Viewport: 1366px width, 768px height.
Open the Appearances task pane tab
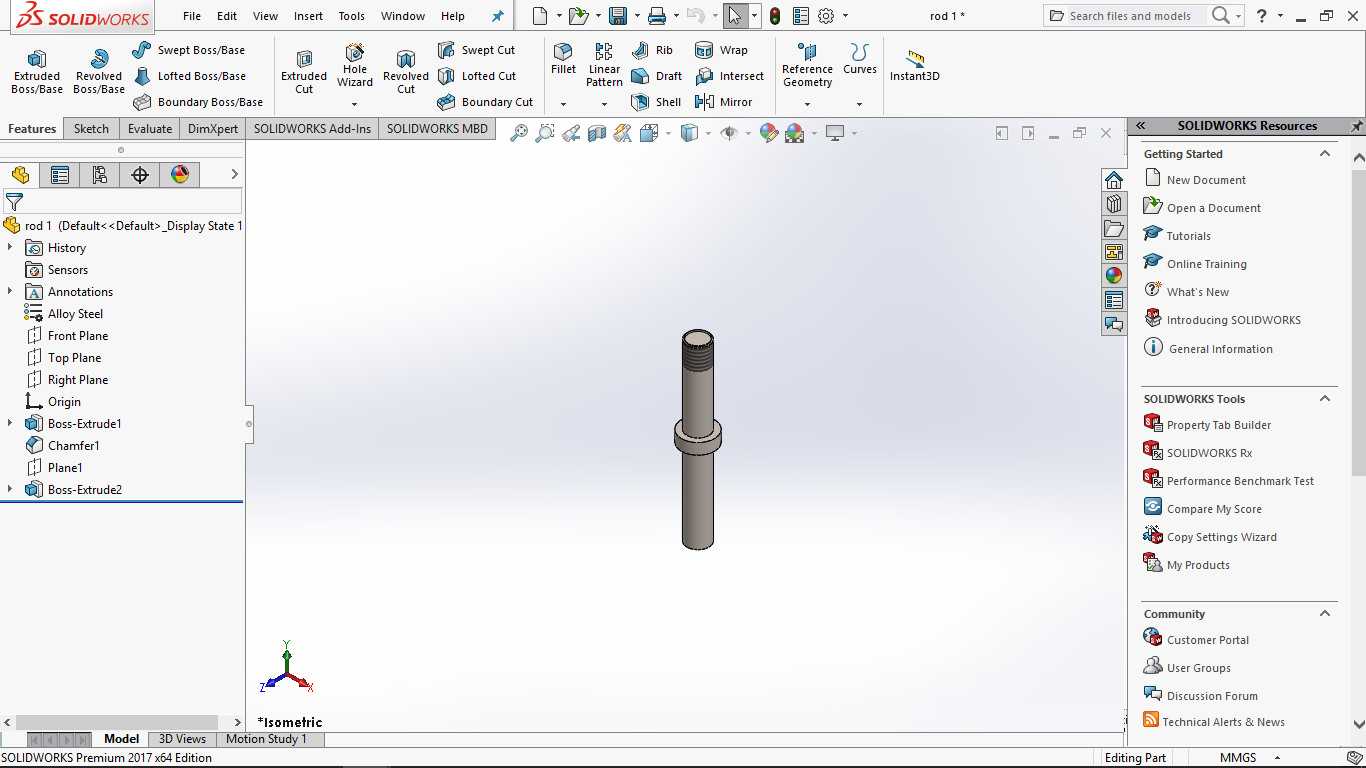click(1114, 276)
